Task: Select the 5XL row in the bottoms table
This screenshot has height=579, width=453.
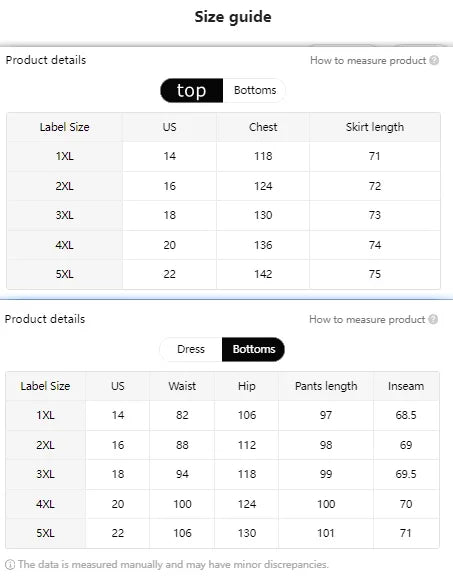Action: pyautogui.click(x=223, y=533)
